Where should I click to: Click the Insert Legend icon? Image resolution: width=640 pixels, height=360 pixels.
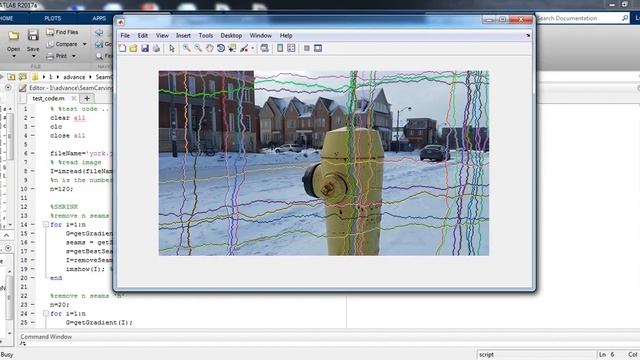pyautogui.click(x=291, y=48)
